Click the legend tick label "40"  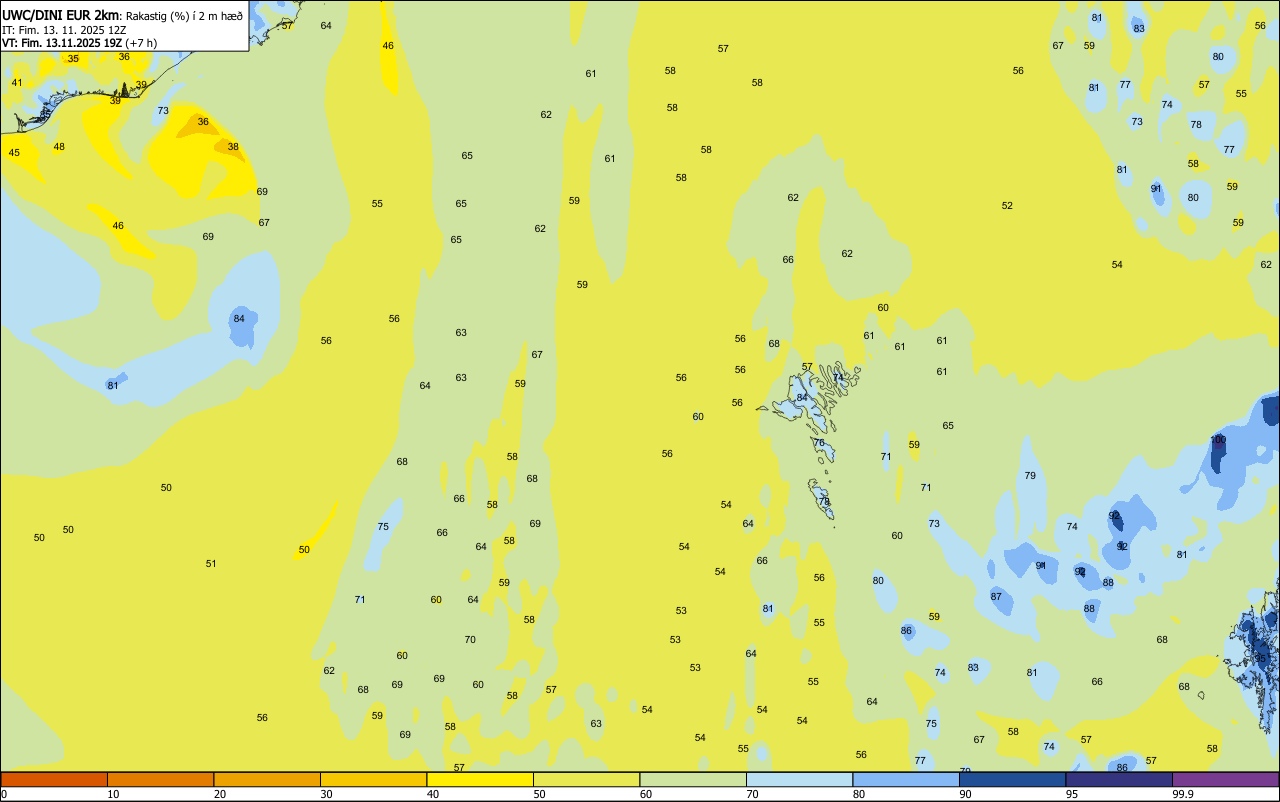tap(433, 794)
